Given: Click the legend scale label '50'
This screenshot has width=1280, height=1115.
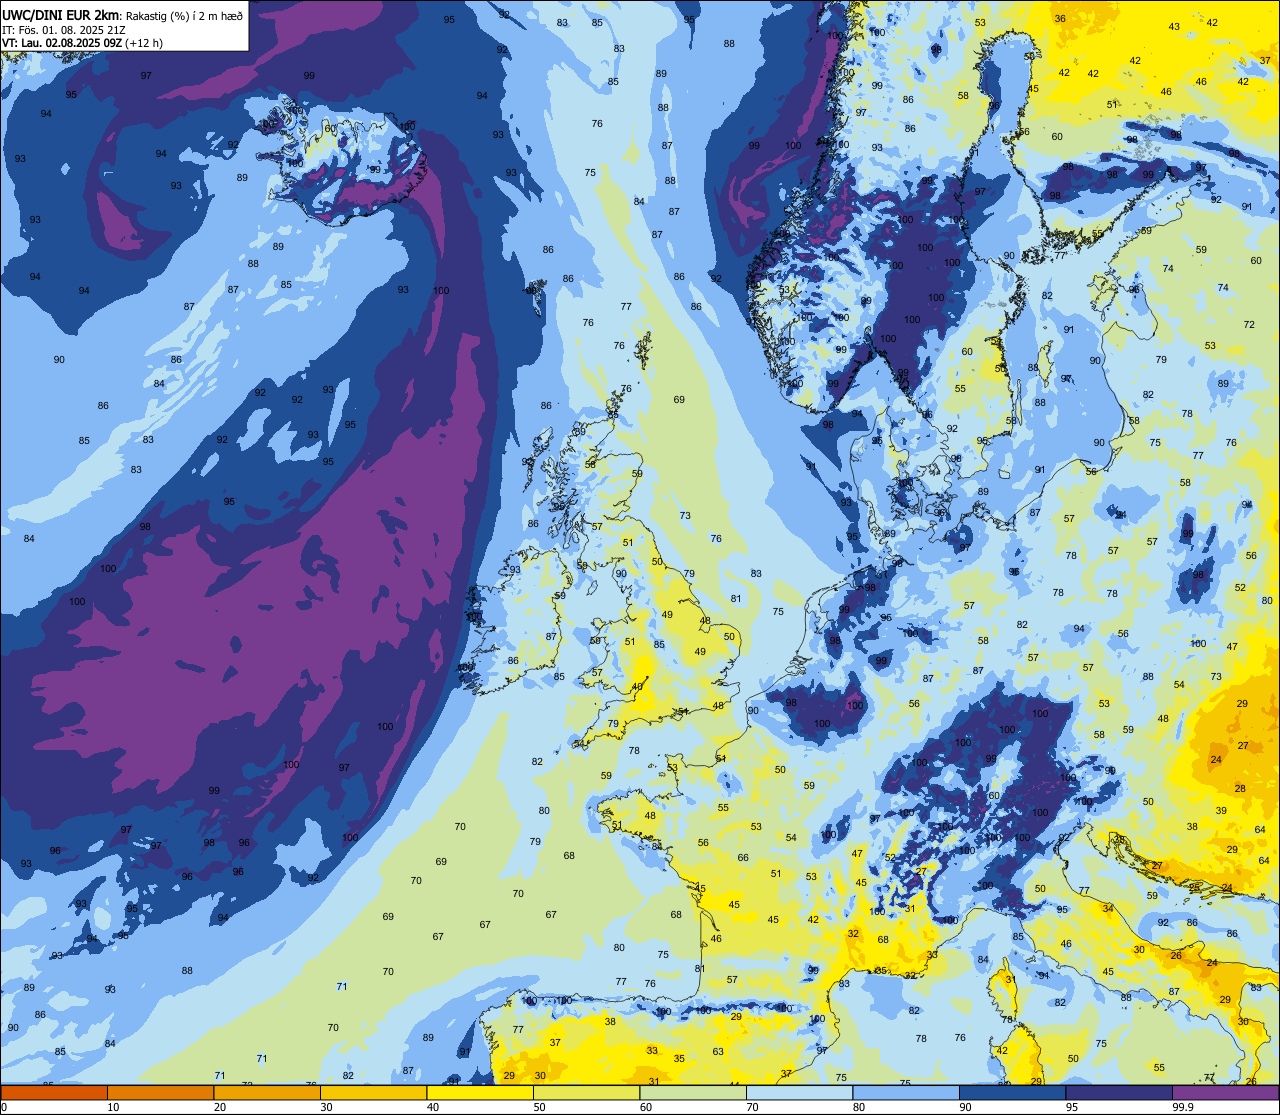Looking at the screenshot, I should point(540,1107).
